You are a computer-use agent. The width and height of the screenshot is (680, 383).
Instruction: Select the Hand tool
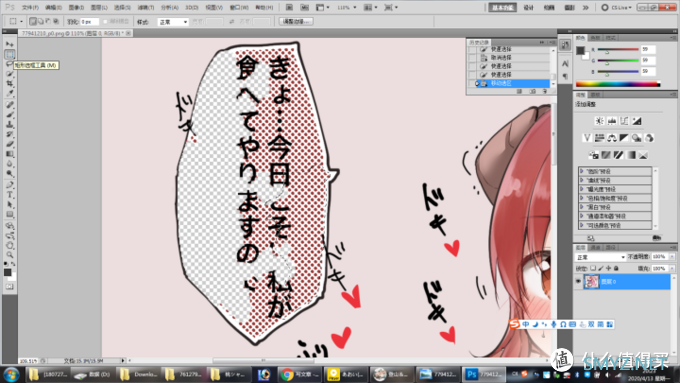10,245
